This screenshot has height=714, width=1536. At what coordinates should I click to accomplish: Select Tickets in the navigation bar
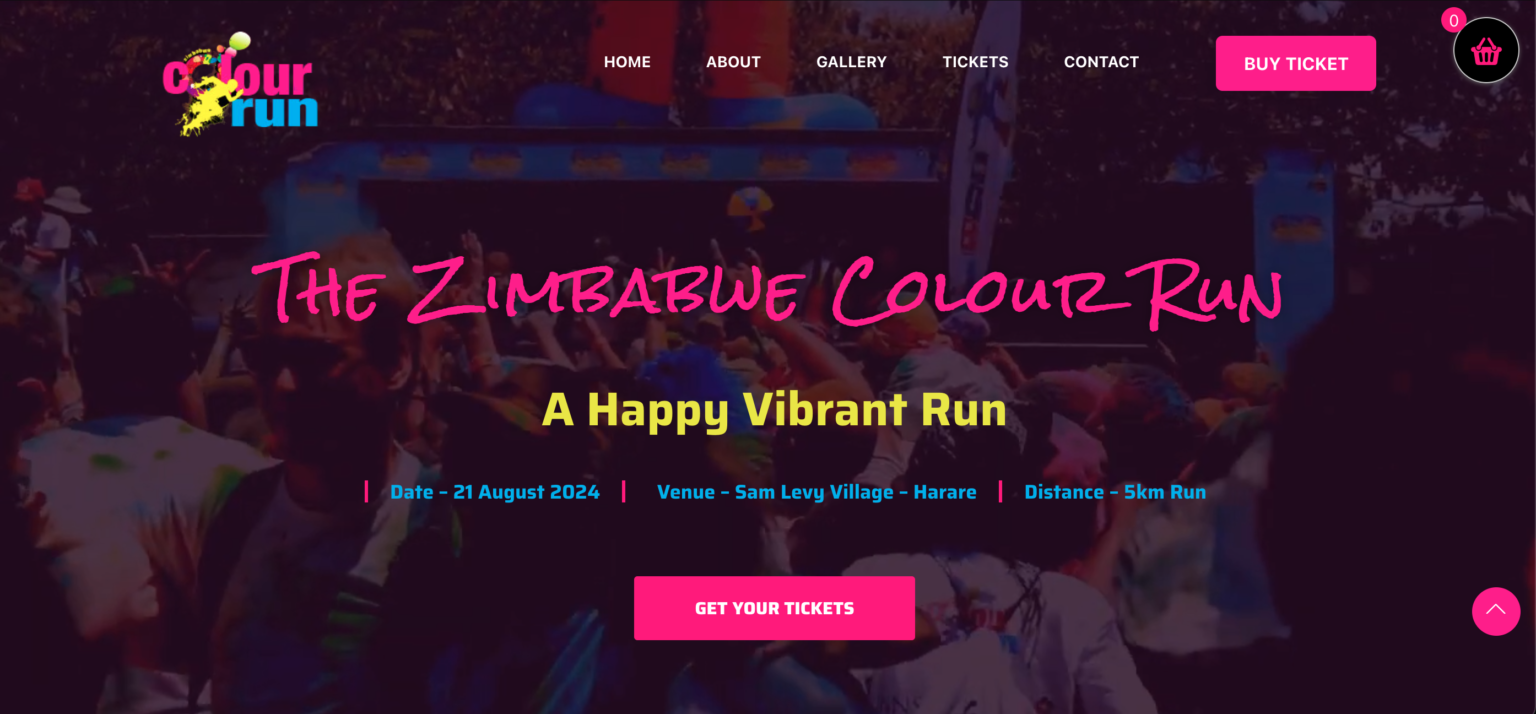coord(975,62)
